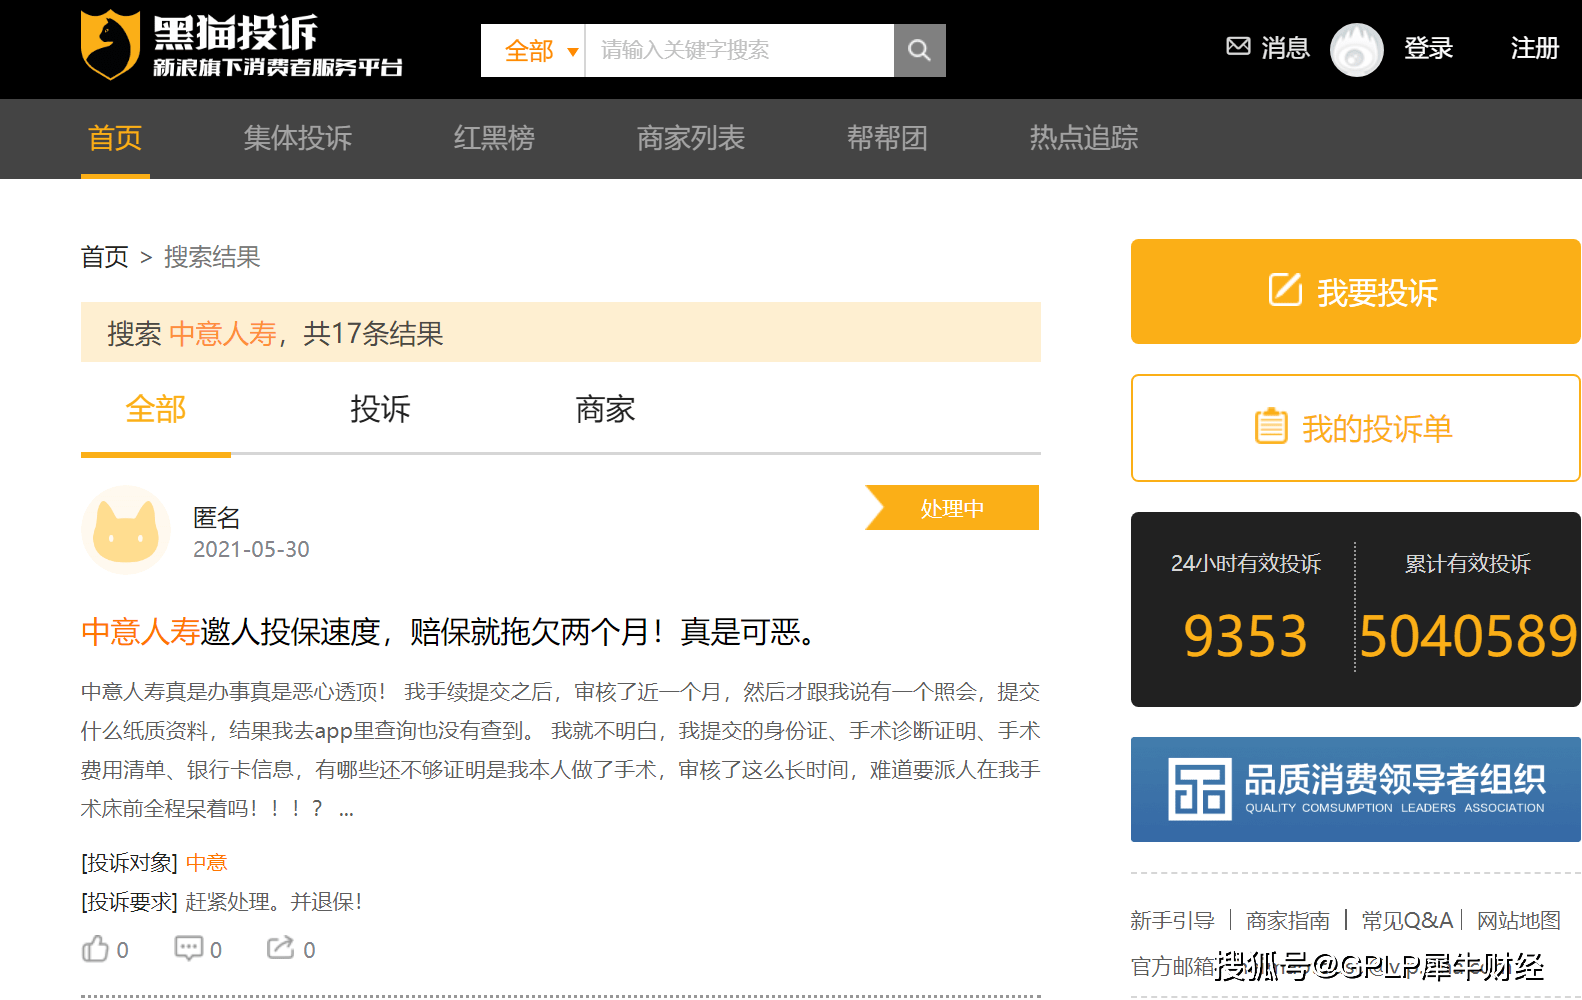Click the 处理中 status tag
This screenshot has width=1582, height=1000.
click(x=952, y=508)
